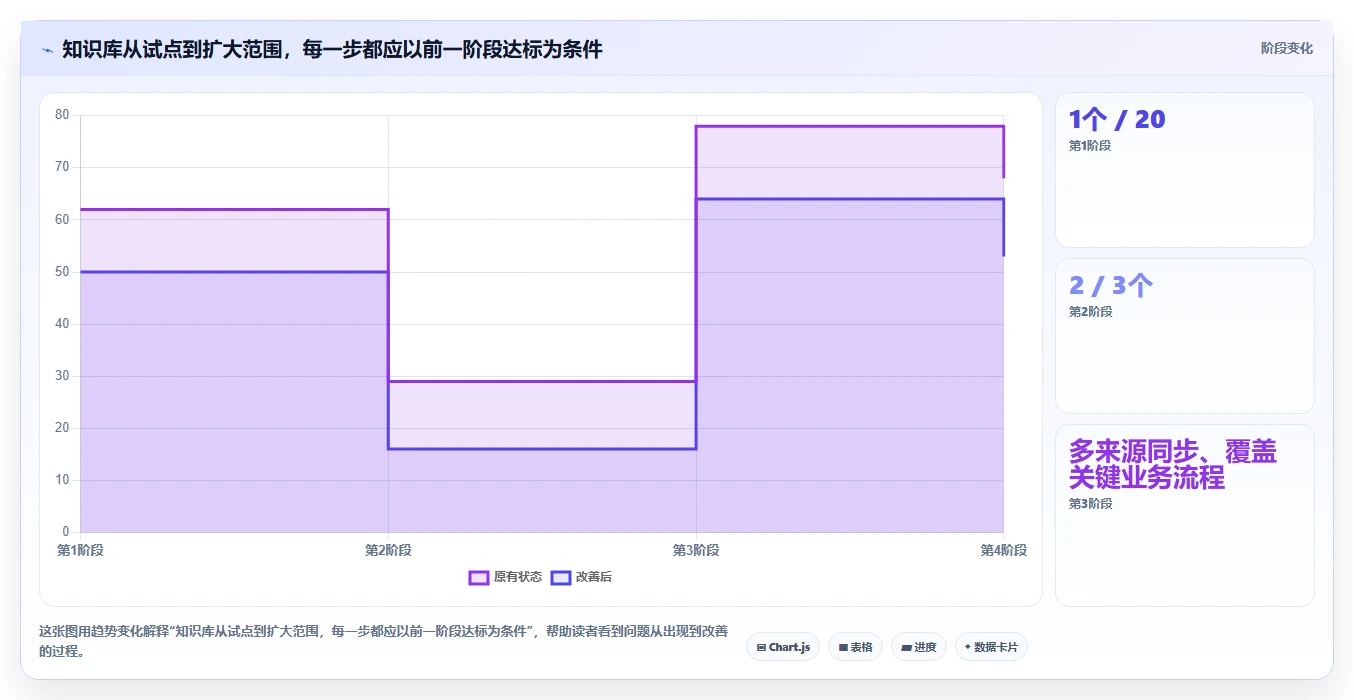Click 第2阶段 caption under "2 / 3个"
The width and height of the screenshot is (1354, 700).
tap(1090, 312)
